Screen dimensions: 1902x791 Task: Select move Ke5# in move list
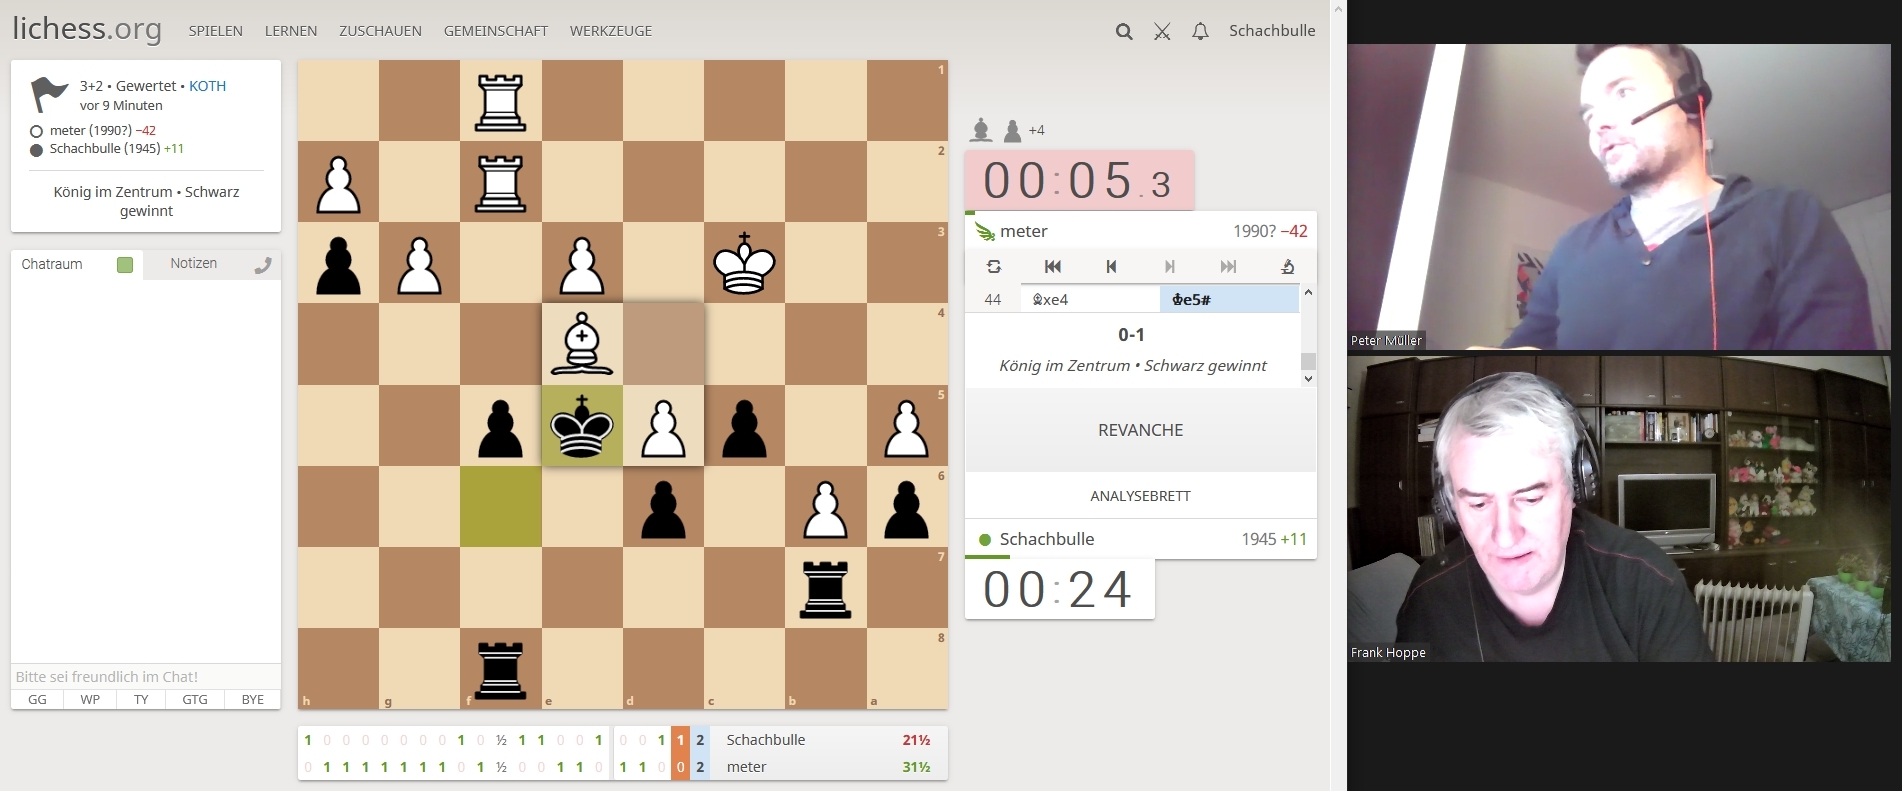[x=1229, y=300]
